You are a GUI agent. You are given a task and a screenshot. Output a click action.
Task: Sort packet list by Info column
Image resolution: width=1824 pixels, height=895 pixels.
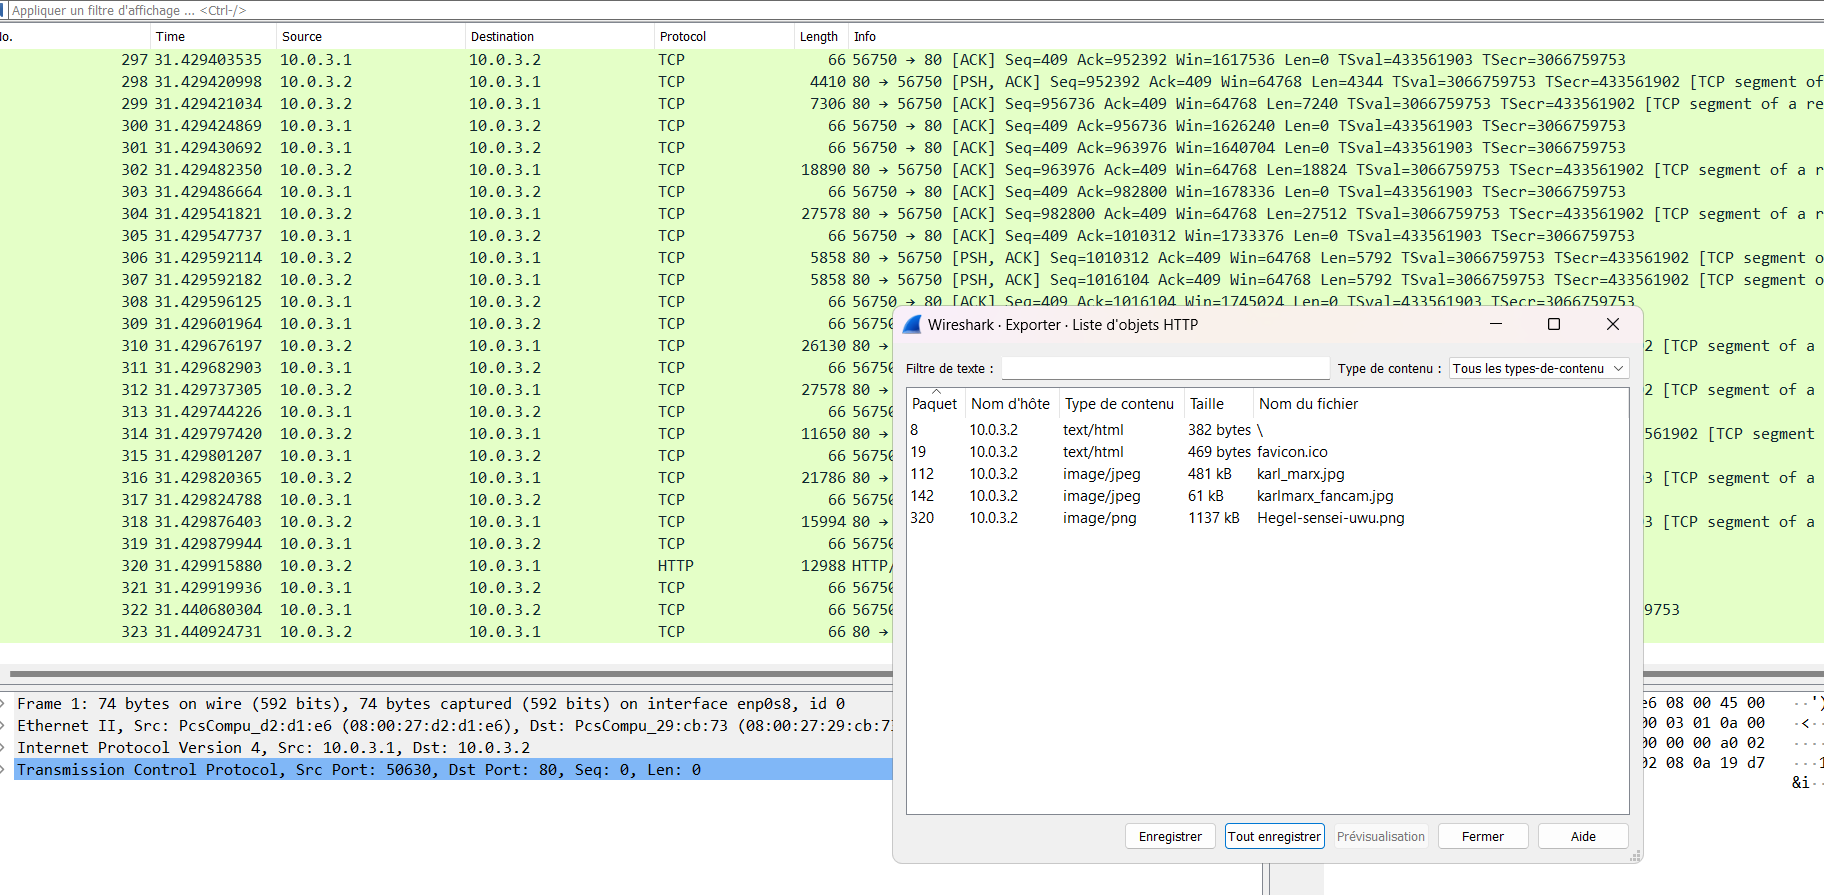[1336, 37]
